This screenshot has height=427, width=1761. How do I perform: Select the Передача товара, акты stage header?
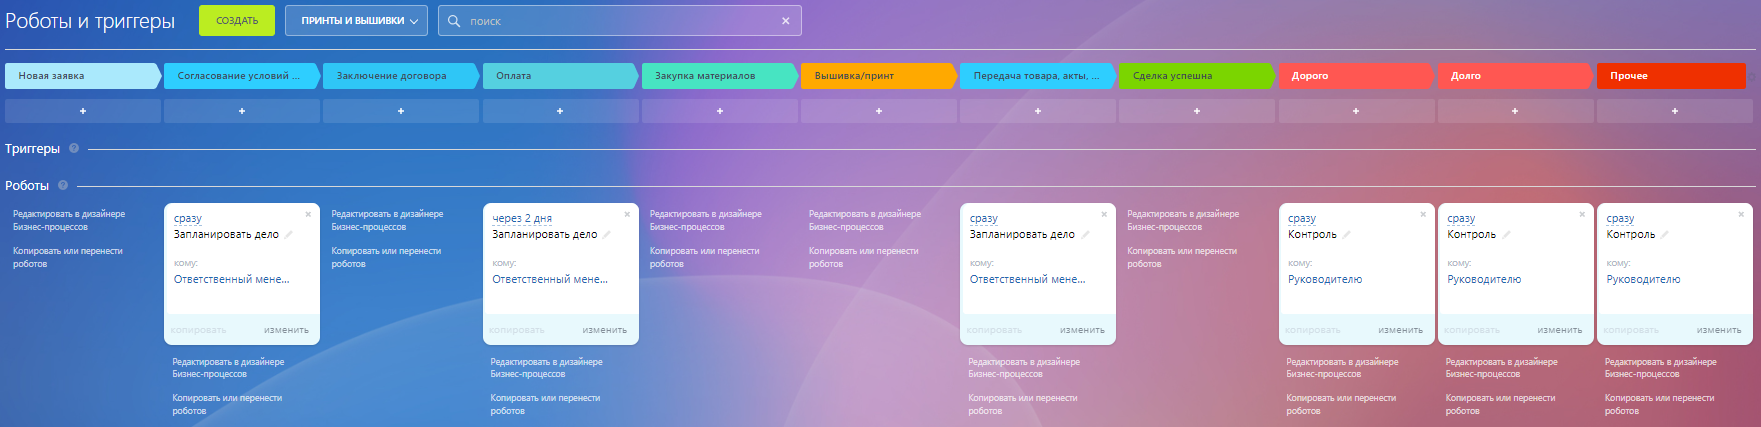click(x=1038, y=76)
